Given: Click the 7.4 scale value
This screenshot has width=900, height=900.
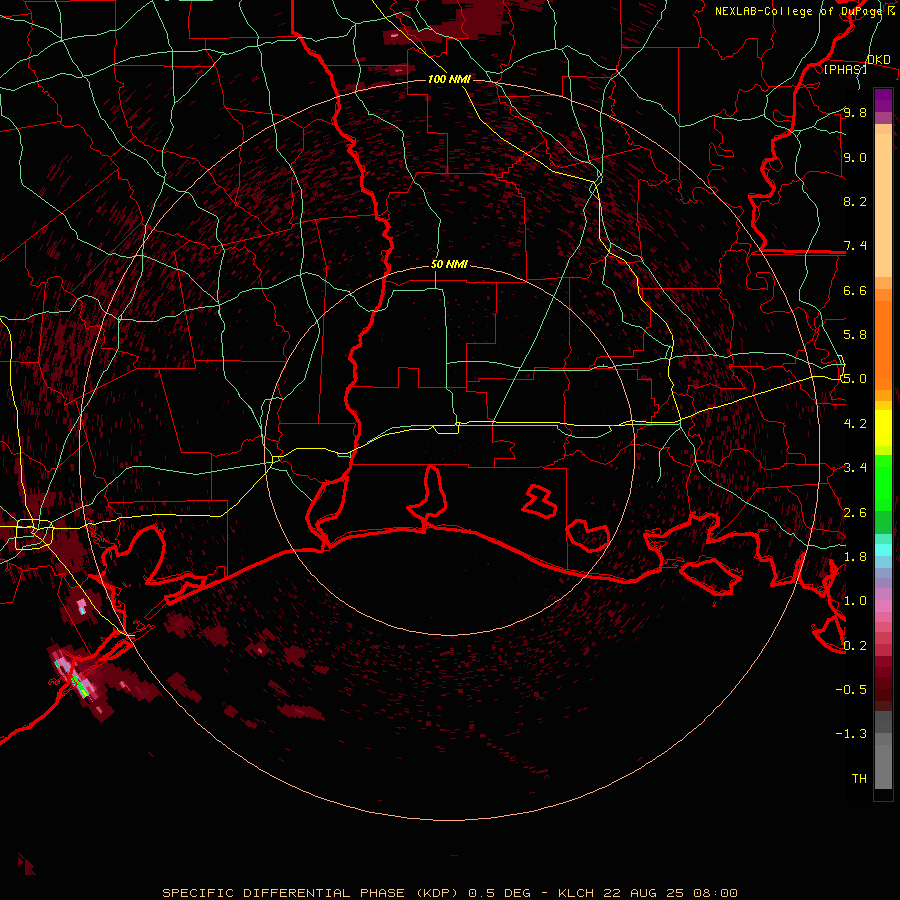Looking at the screenshot, I should 855,246.
